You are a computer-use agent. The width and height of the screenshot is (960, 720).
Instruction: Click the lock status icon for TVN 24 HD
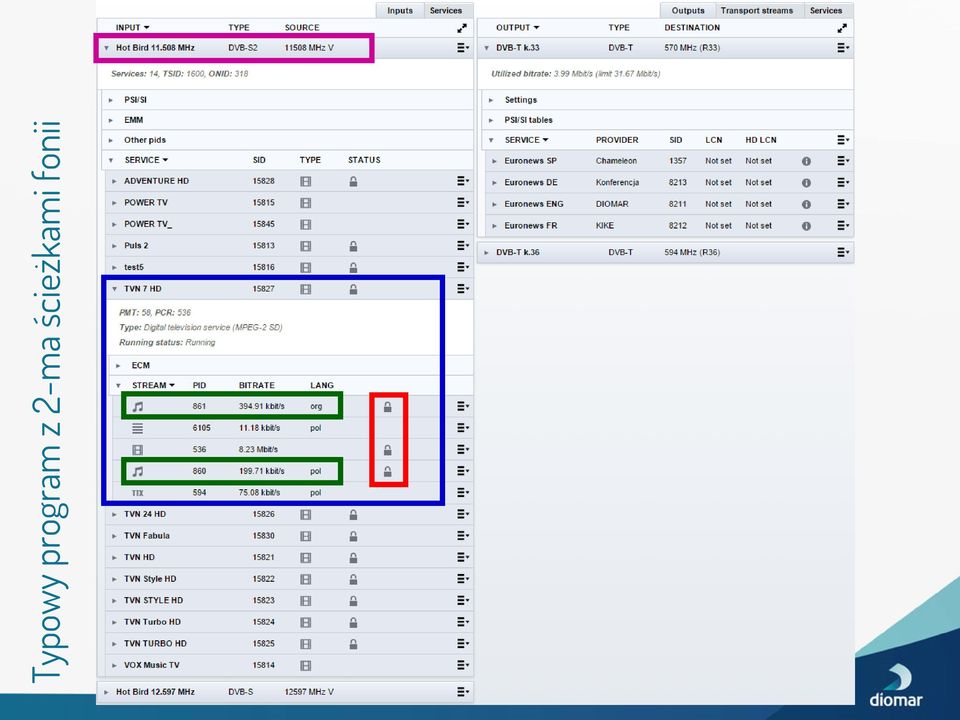[353, 515]
